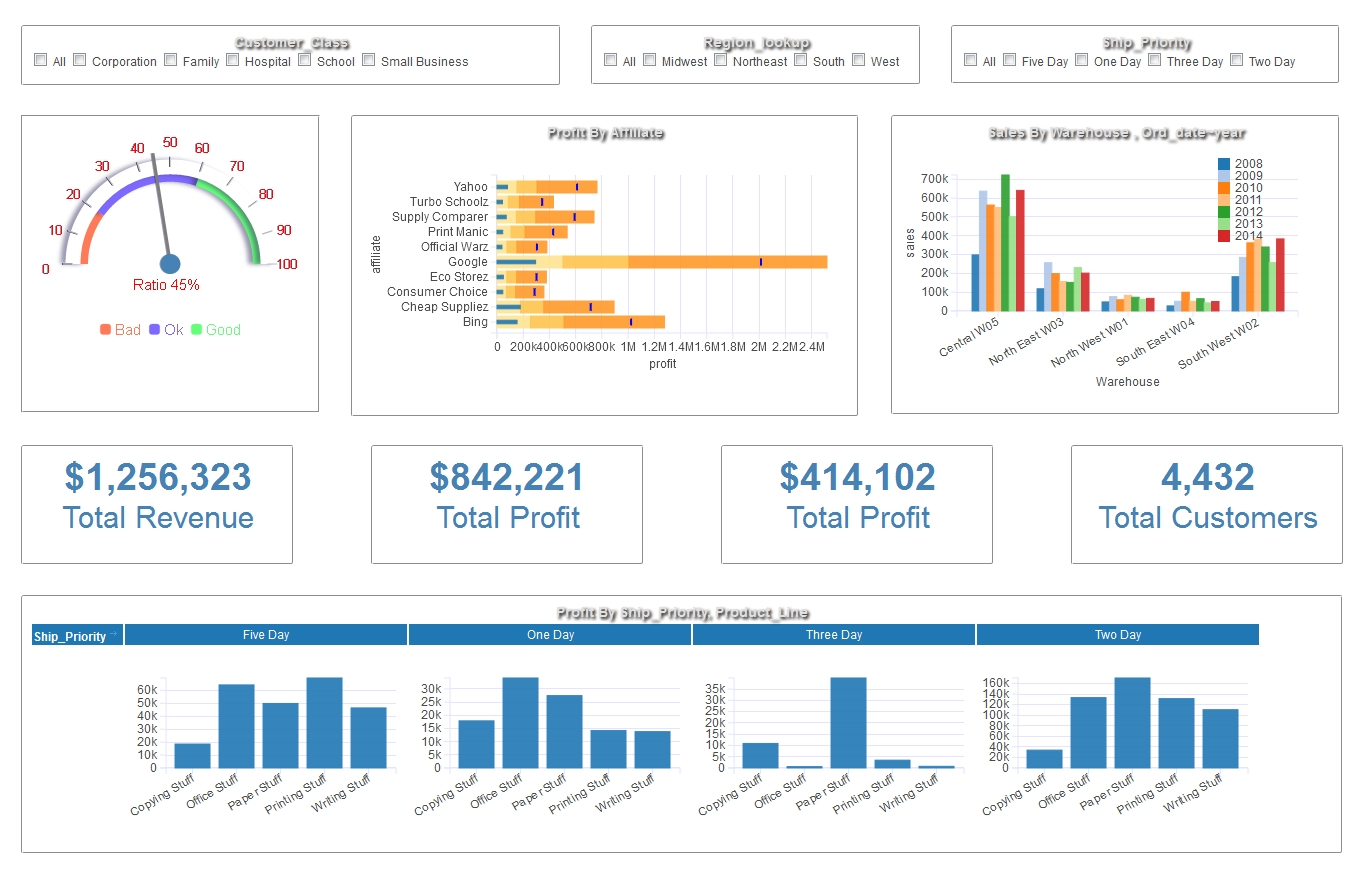The image size is (1365, 874).
Task: Open the Ship_Priority column sort dropdown
Action: pyautogui.click(x=114, y=634)
